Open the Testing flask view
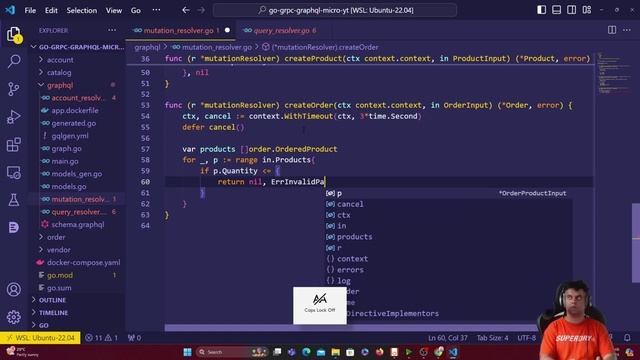640x360 pixels. point(14,200)
